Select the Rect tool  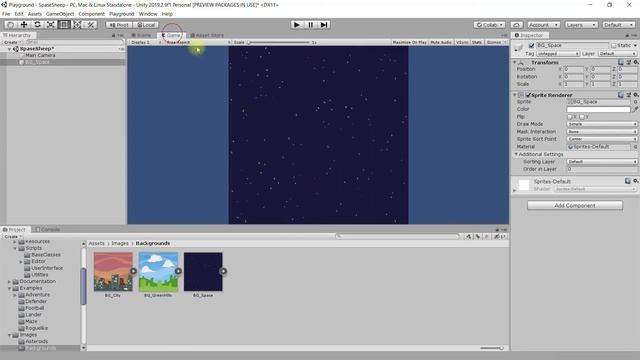click(x=64, y=25)
